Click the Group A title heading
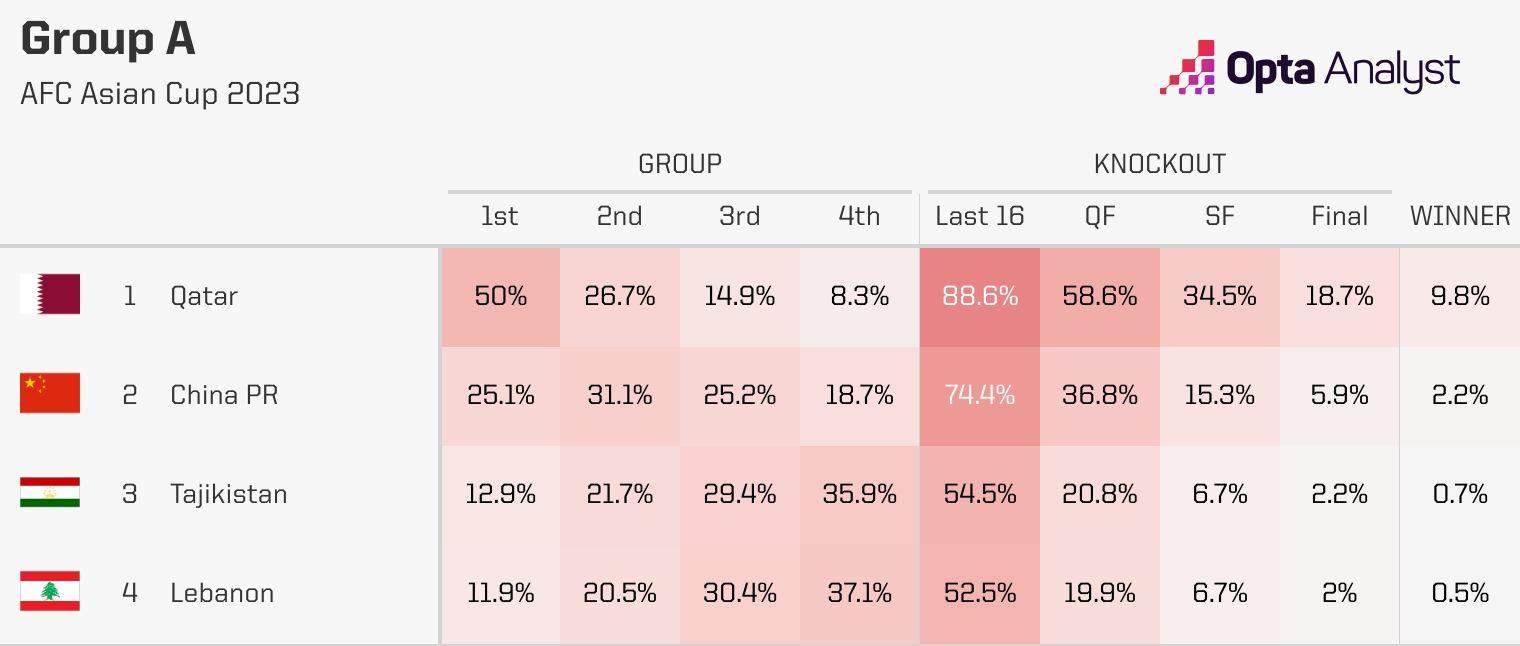Screen dimensions: 1520x646 [x=108, y=40]
